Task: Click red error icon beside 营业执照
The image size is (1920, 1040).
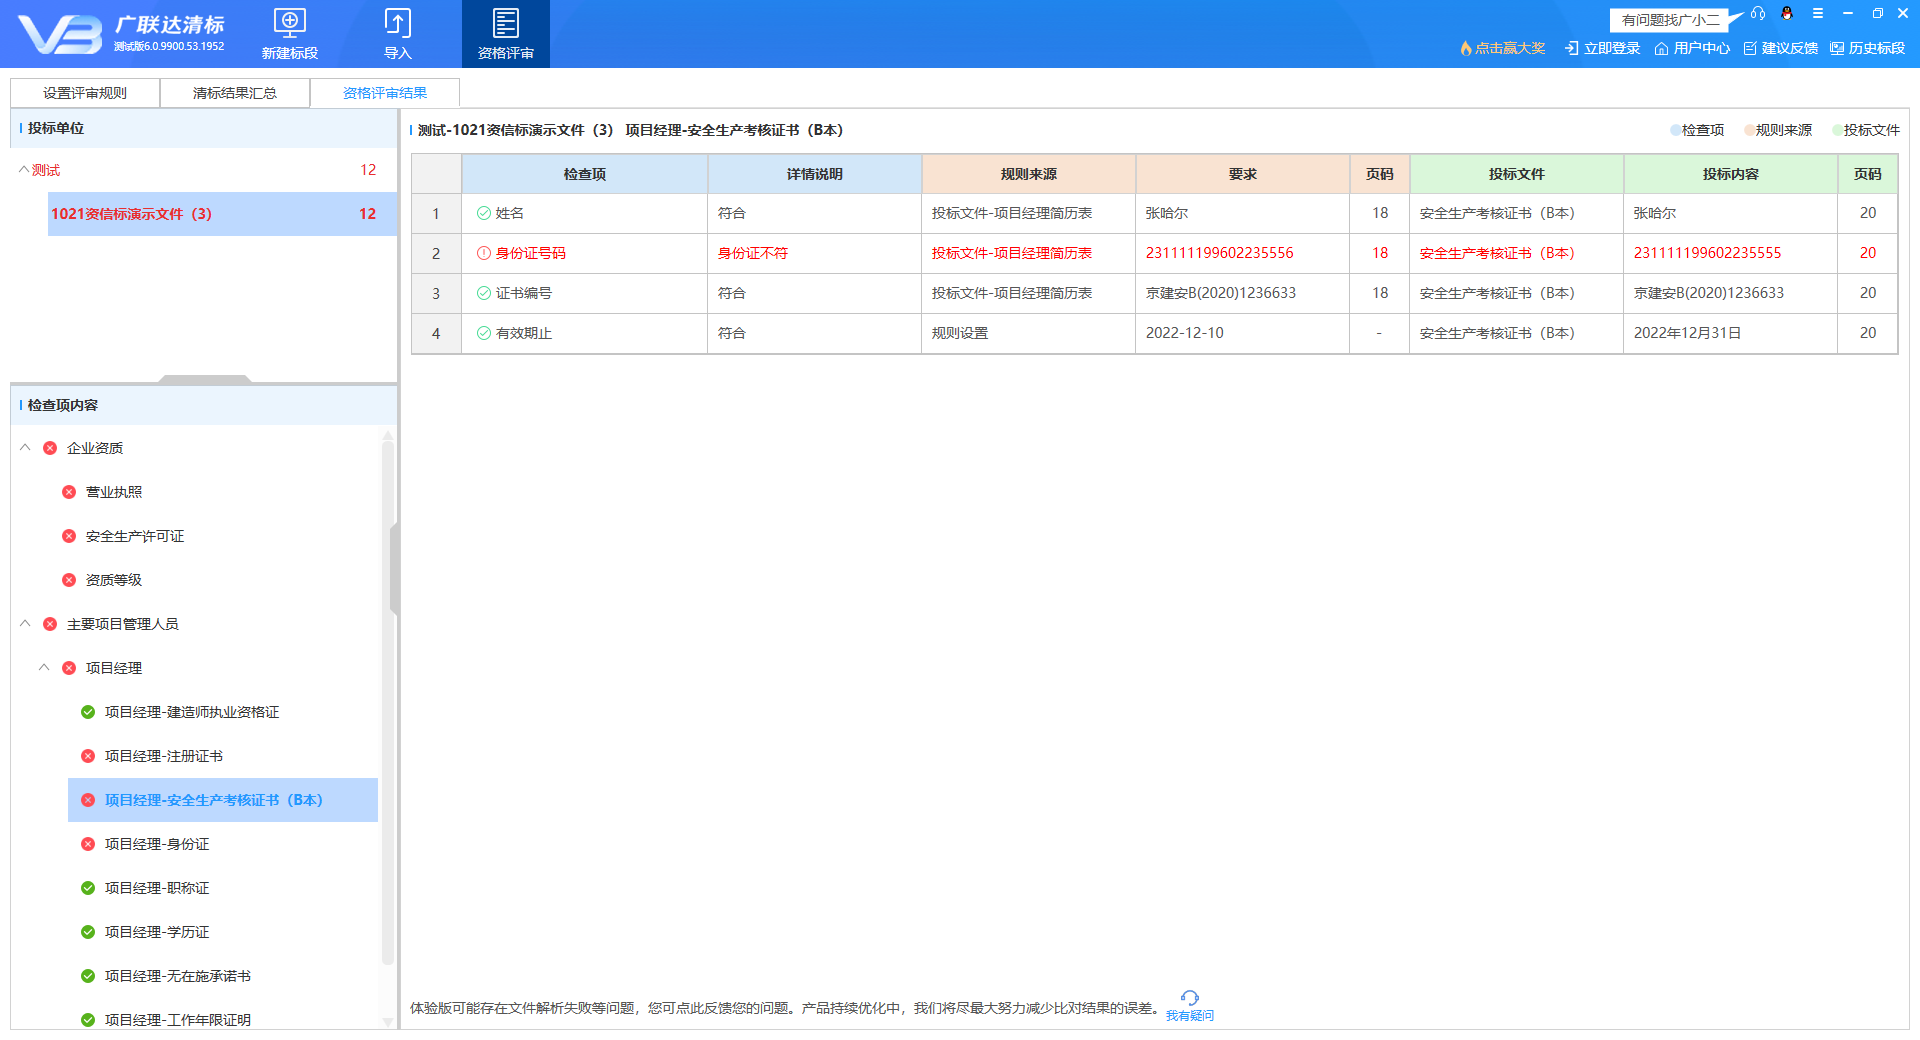Action: tap(69, 492)
